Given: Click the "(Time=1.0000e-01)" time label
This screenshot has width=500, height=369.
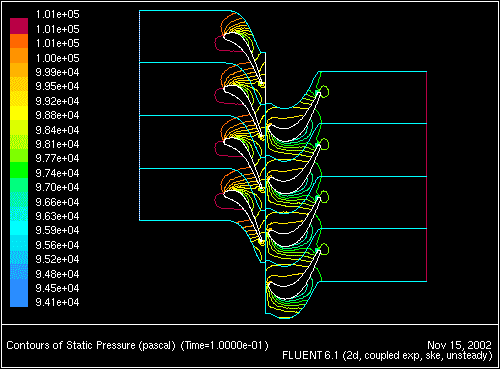Looking at the screenshot, I should (x=224, y=345).
